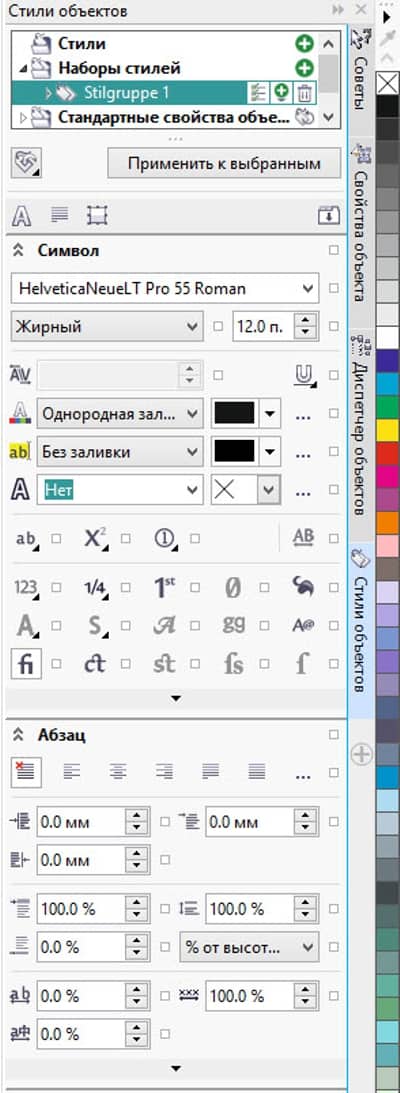Open the Жирный font style dropdown
This screenshot has height=1093, width=400.
(107, 326)
